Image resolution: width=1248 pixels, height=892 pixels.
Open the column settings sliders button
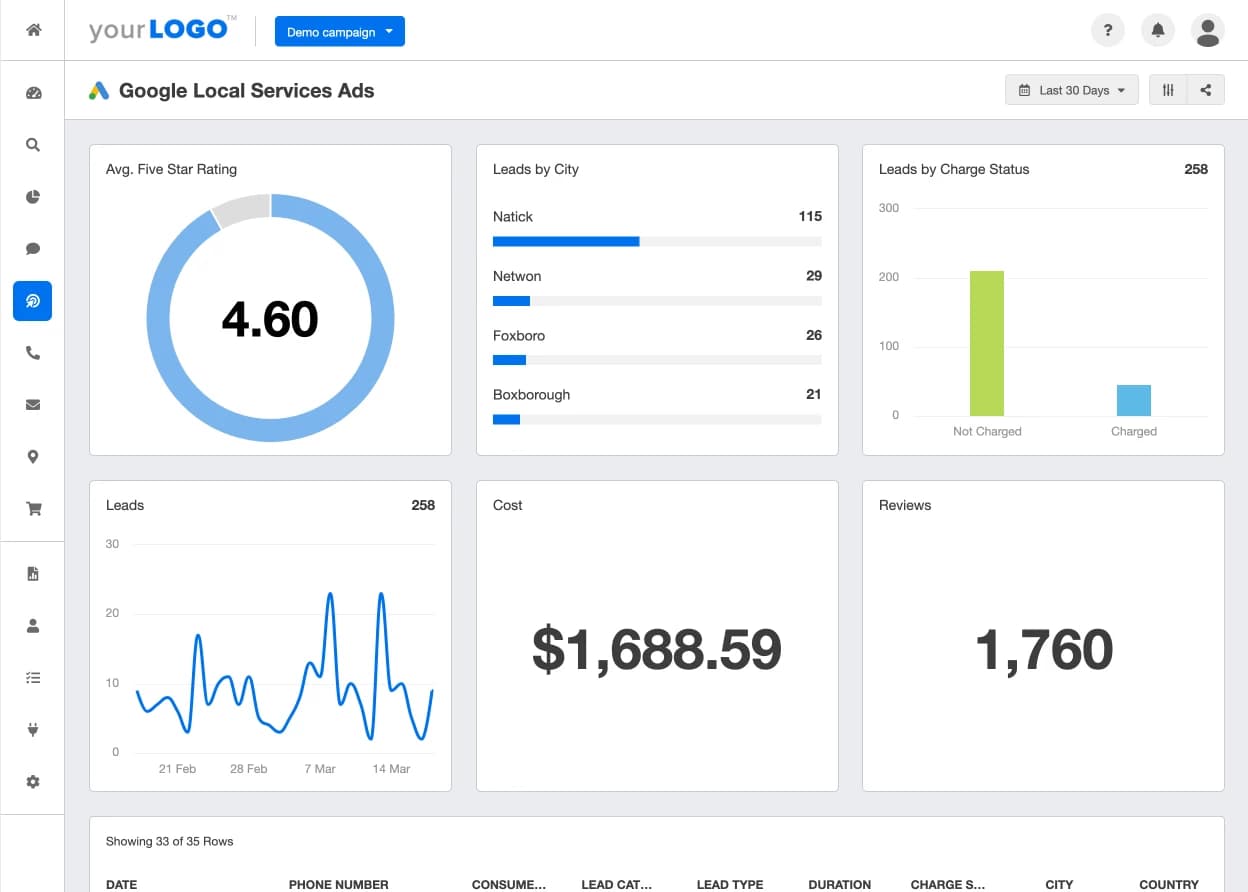(x=1168, y=90)
